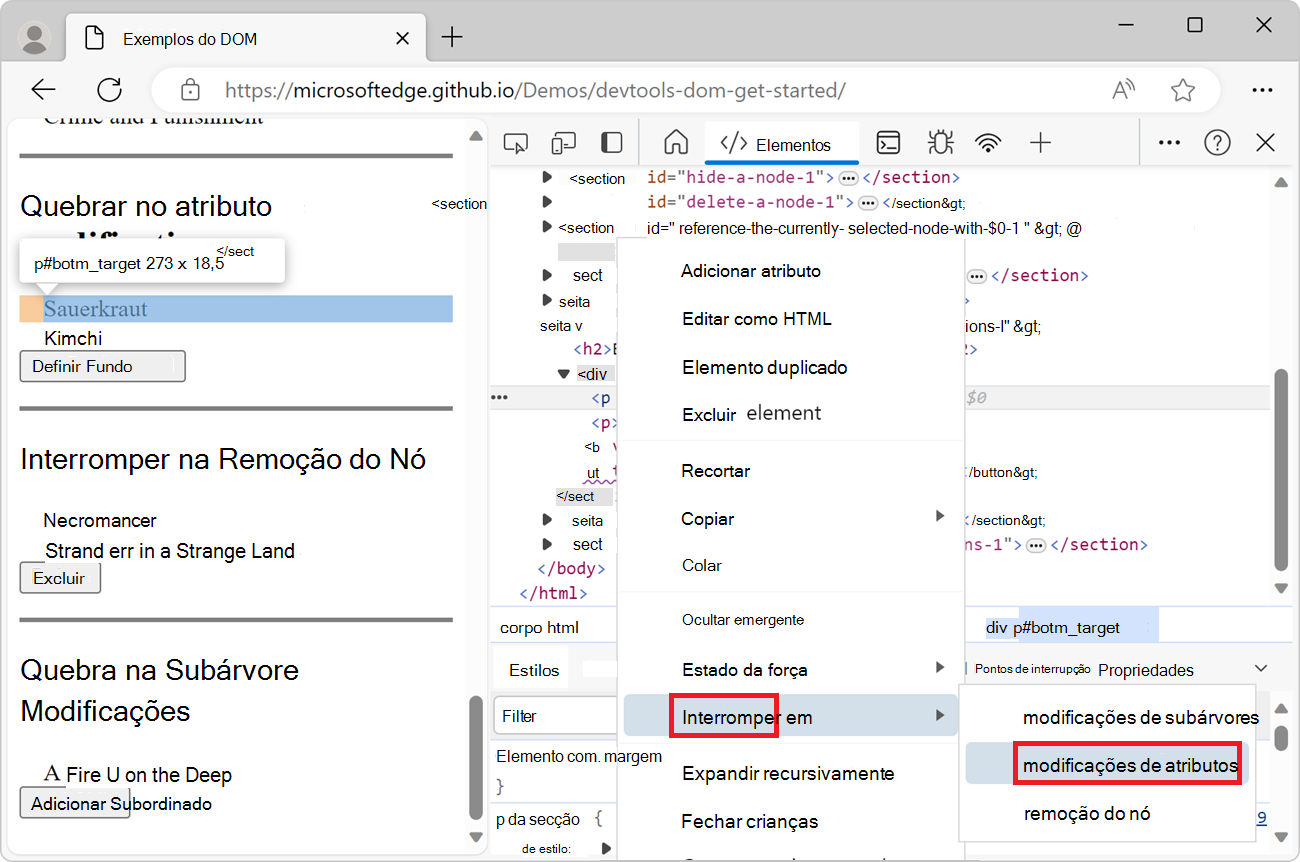Open the Console drawer icon
The width and height of the screenshot is (1300, 862).
click(x=888, y=142)
